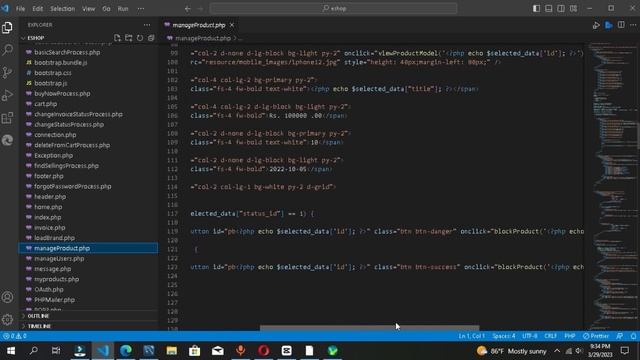Click Spaces: 4 indentation setting
The image size is (640, 360).
[x=504, y=336]
